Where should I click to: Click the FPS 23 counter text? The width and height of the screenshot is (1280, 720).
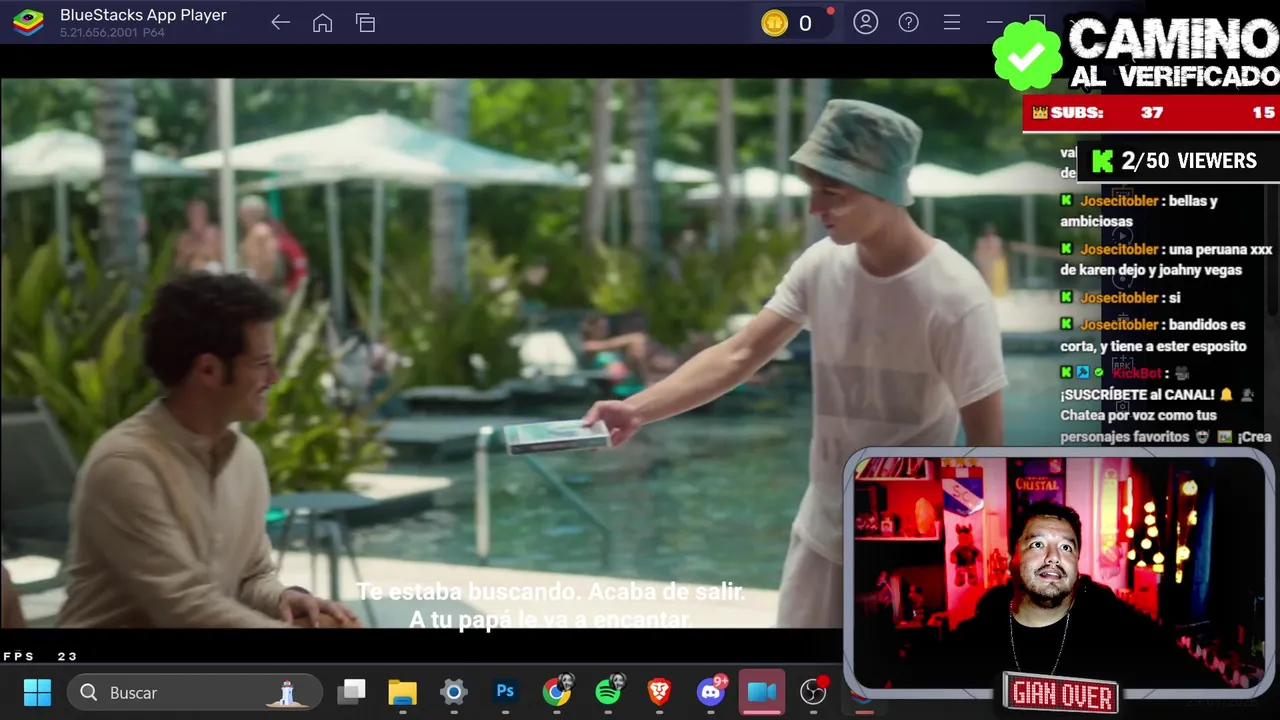(x=40, y=656)
